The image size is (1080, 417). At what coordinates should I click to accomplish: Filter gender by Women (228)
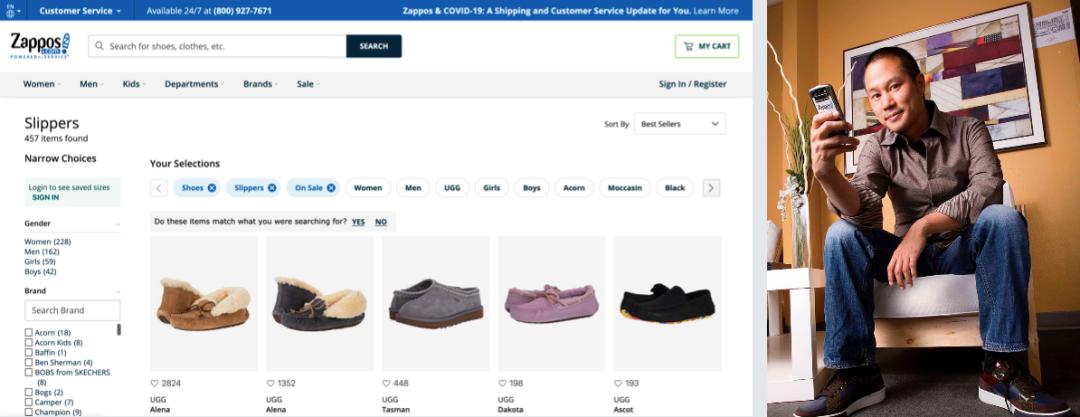(48, 242)
